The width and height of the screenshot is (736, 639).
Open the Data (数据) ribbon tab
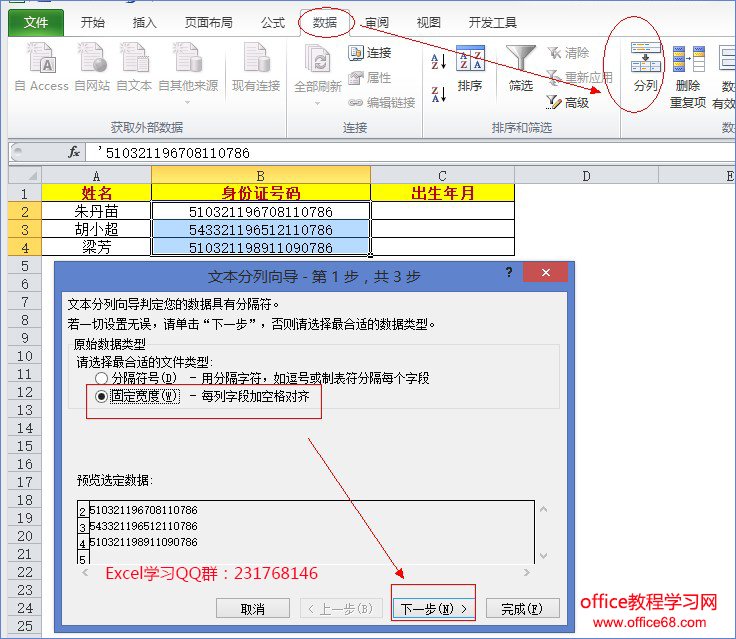[x=324, y=22]
